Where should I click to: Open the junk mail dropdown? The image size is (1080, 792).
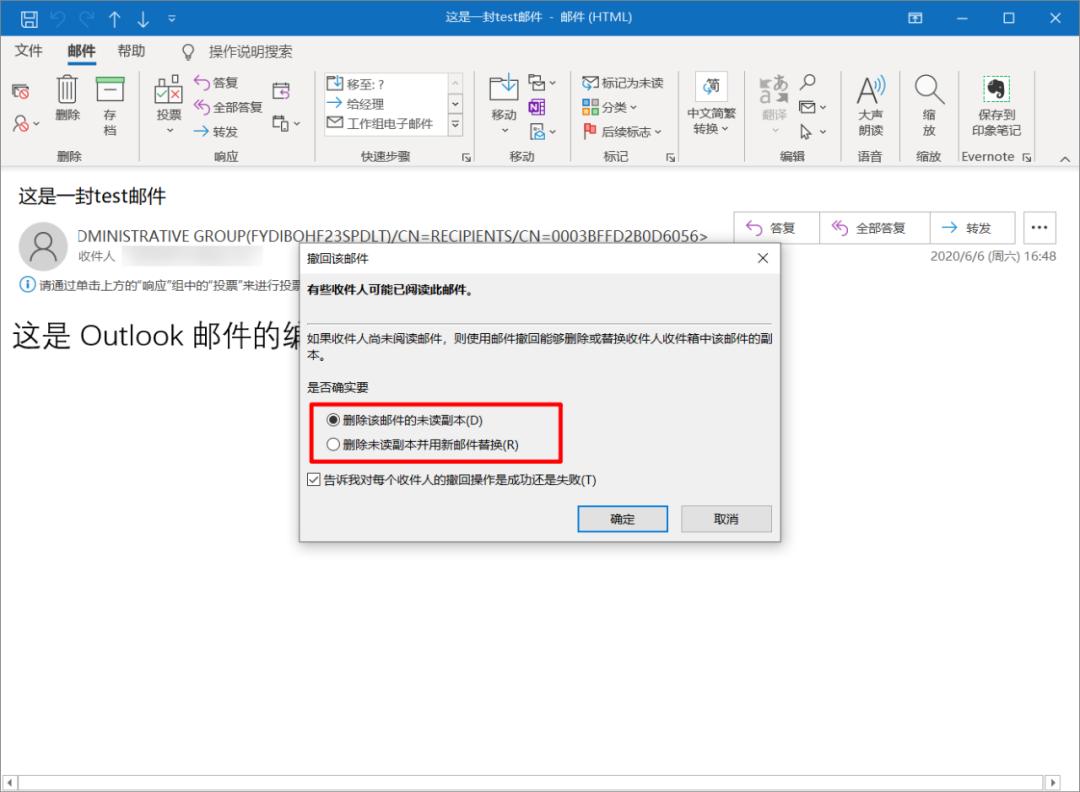tap(26, 123)
